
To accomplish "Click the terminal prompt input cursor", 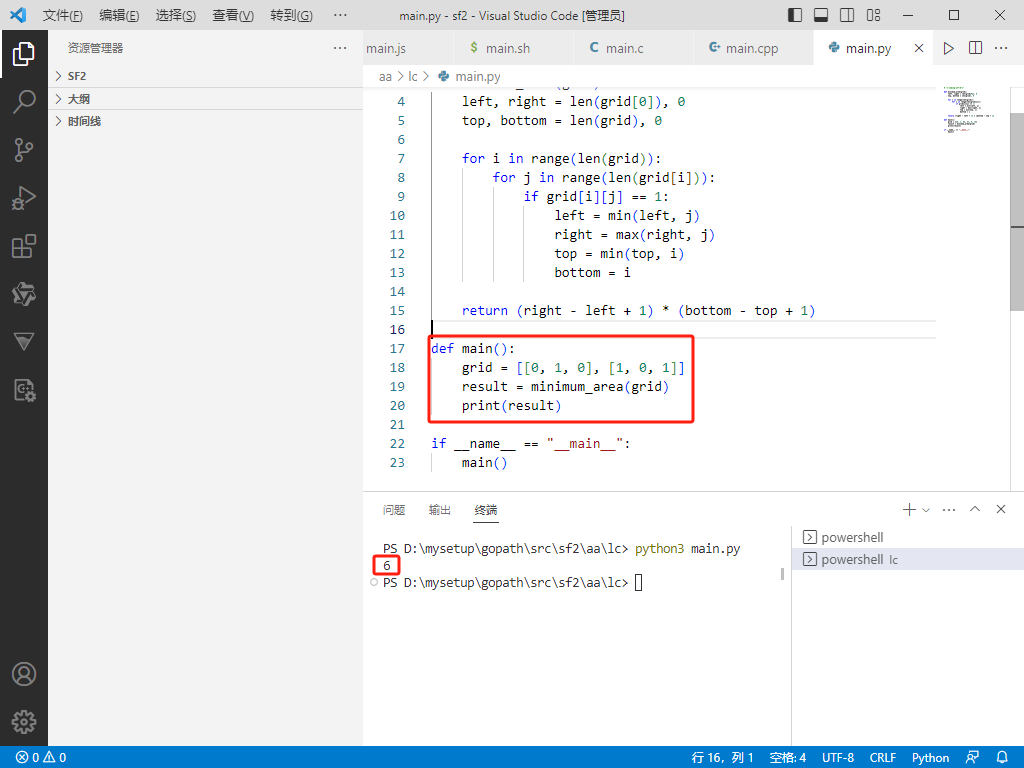I will pyautogui.click(x=639, y=582).
